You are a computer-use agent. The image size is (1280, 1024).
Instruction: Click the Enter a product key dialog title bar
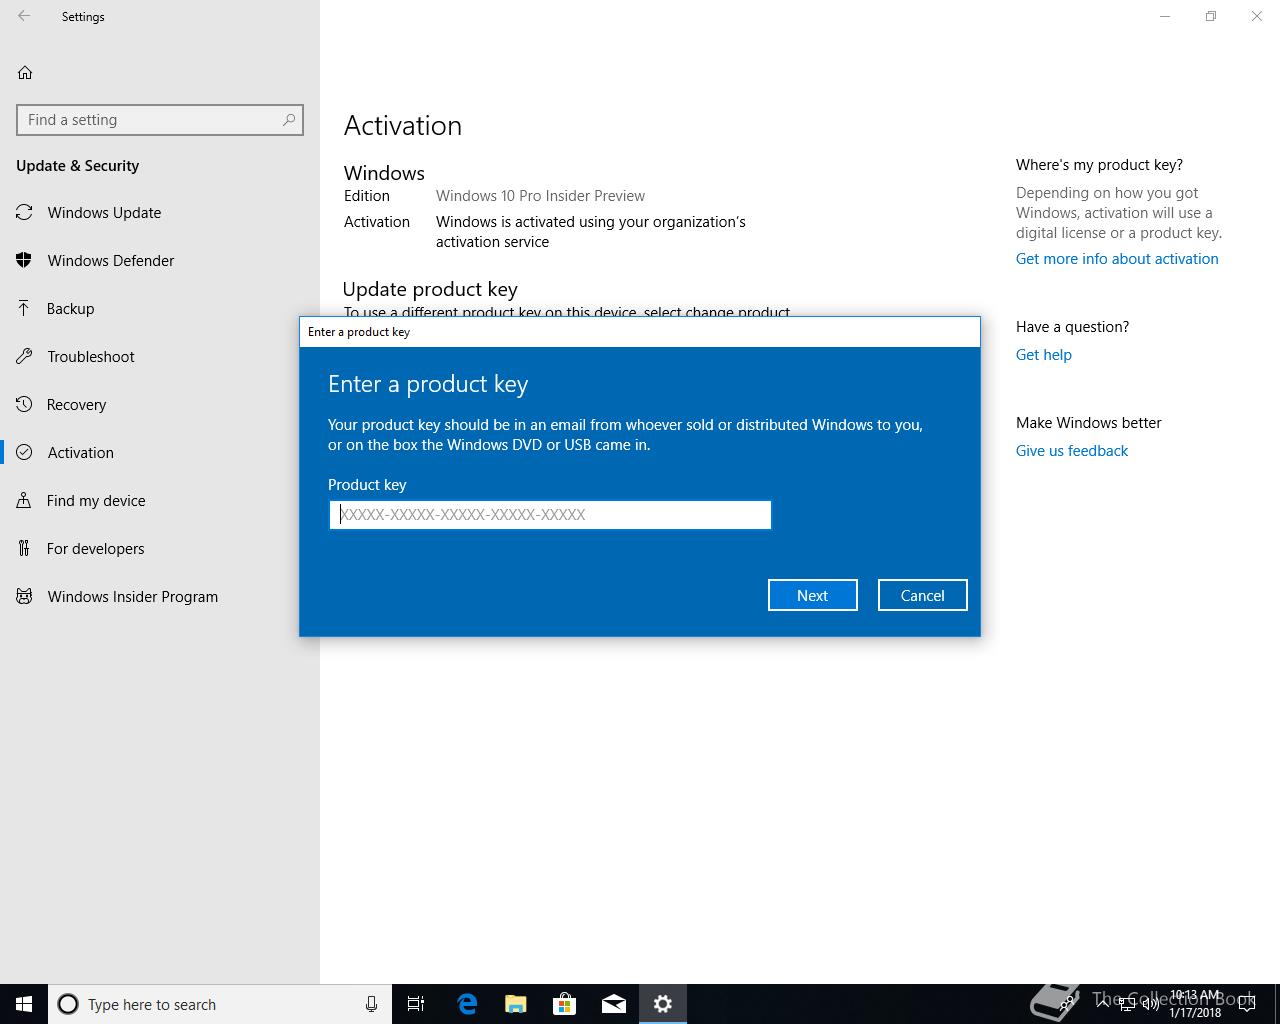point(640,332)
